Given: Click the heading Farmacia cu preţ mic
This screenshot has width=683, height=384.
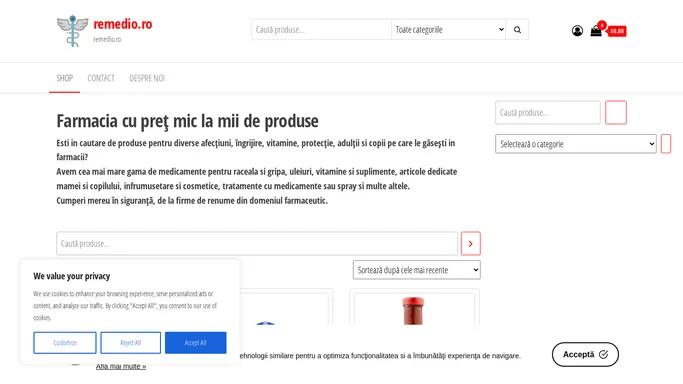Looking at the screenshot, I should click(x=187, y=121).
